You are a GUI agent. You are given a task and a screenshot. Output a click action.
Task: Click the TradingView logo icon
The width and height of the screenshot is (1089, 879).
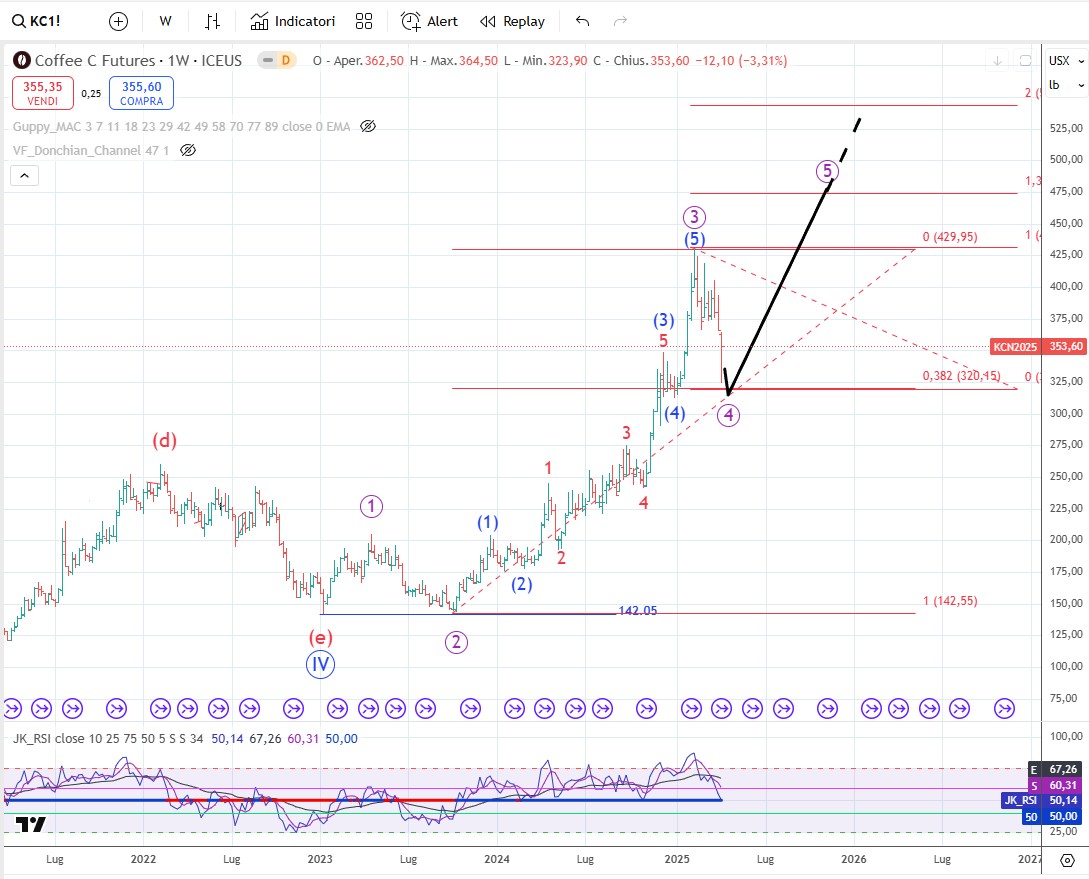tap(31, 824)
